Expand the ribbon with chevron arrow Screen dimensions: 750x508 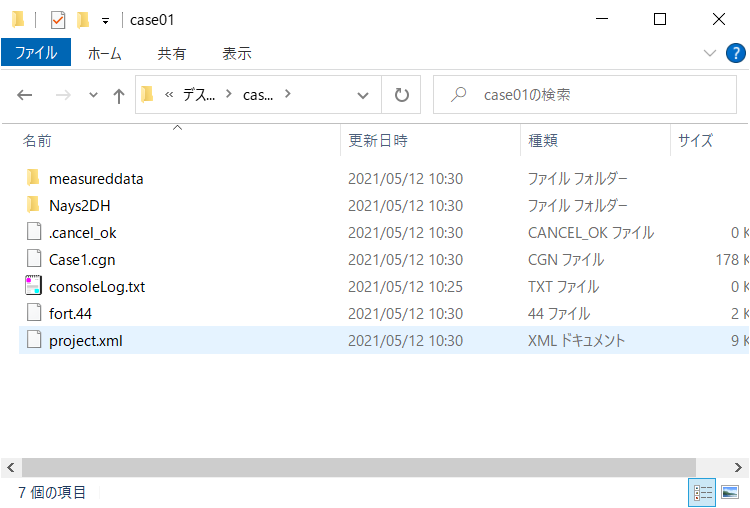[710, 53]
